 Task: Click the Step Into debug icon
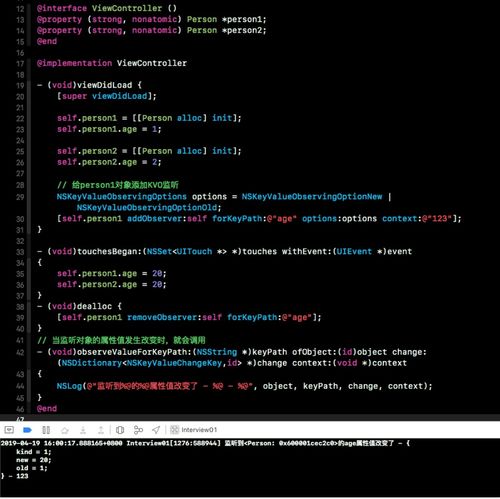(x=83, y=430)
